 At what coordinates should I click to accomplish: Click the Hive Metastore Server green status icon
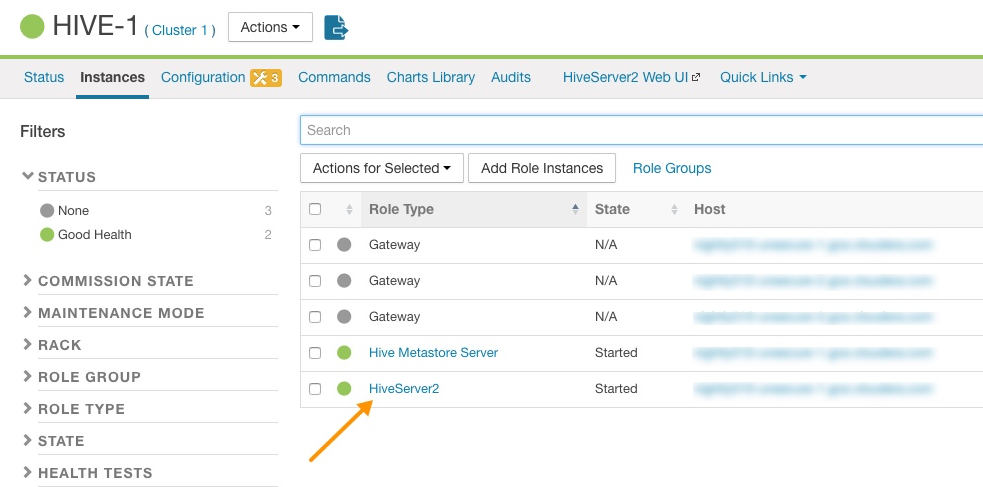344,353
